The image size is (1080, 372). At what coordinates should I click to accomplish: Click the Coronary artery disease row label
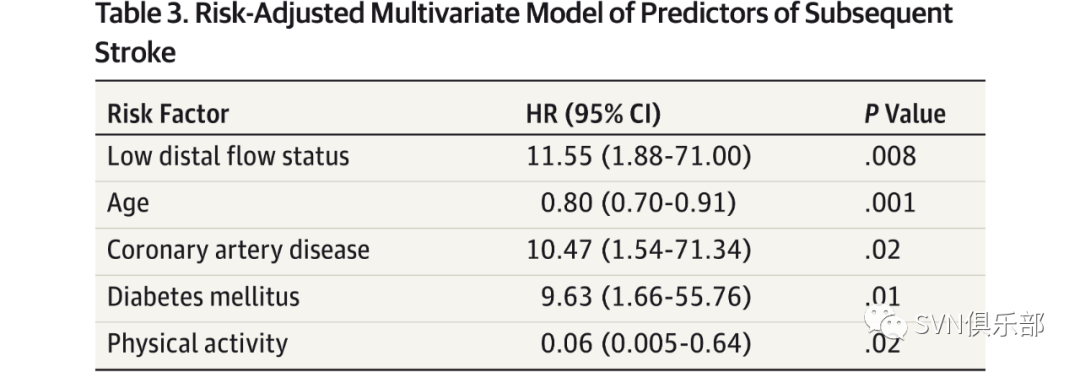(x=238, y=249)
